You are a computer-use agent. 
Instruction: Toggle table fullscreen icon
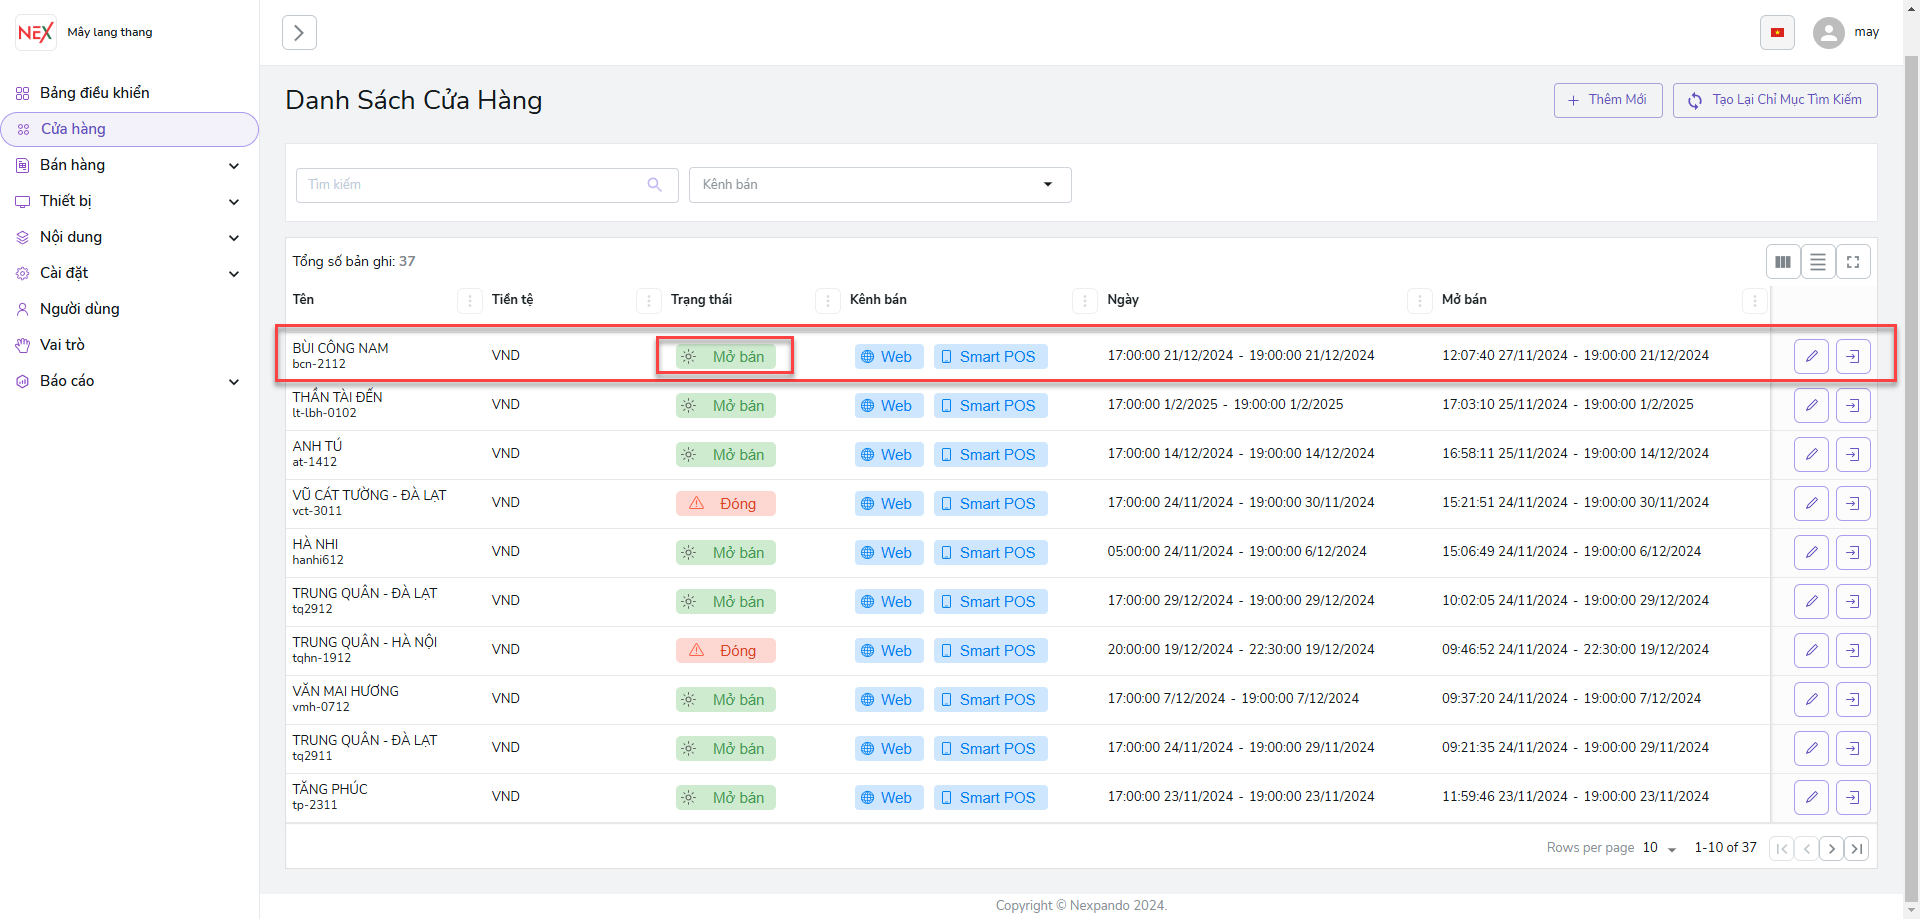pos(1853,262)
